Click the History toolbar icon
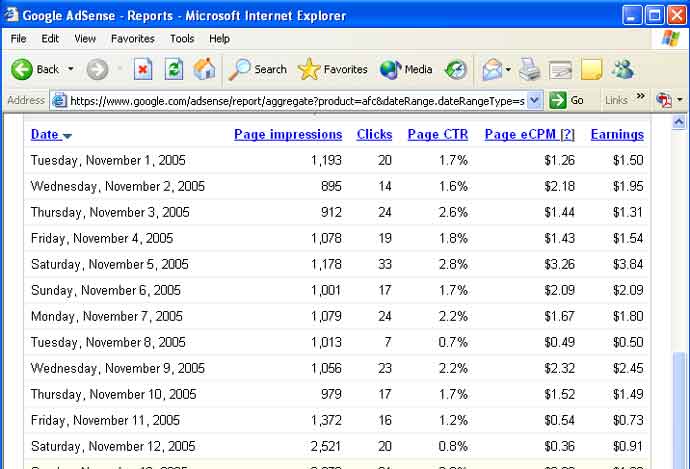690x469 pixels. point(456,69)
